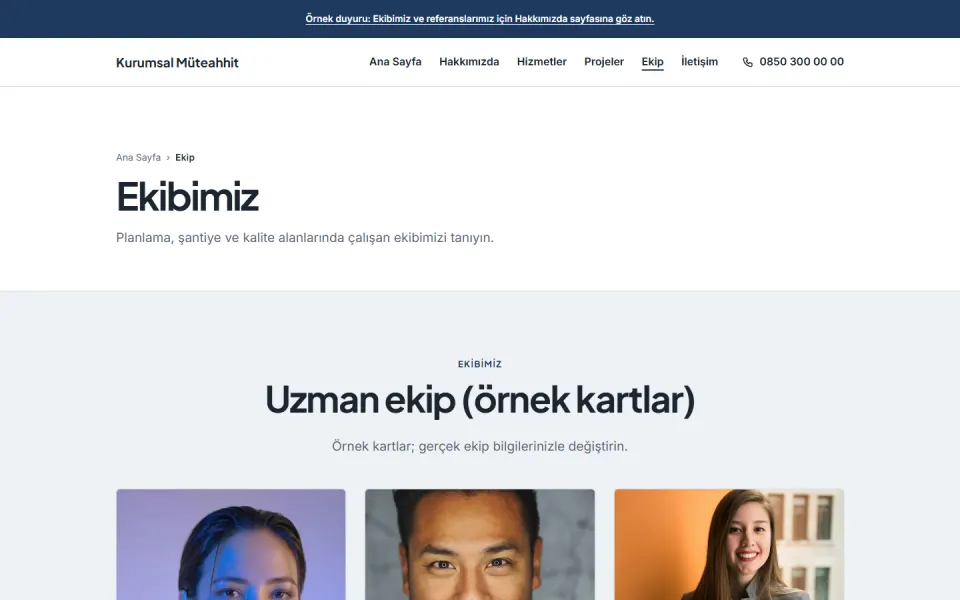Navigate to Projeler page
The height and width of the screenshot is (600, 960).
point(604,62)
